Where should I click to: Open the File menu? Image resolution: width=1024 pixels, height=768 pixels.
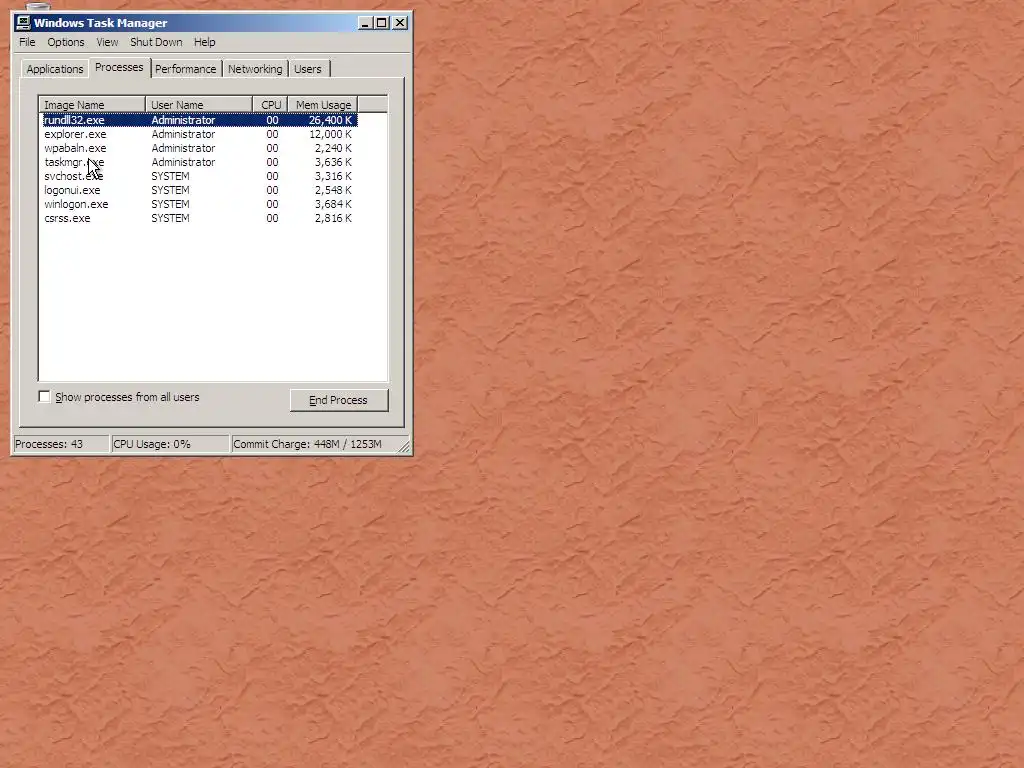(x=27, y=42)
